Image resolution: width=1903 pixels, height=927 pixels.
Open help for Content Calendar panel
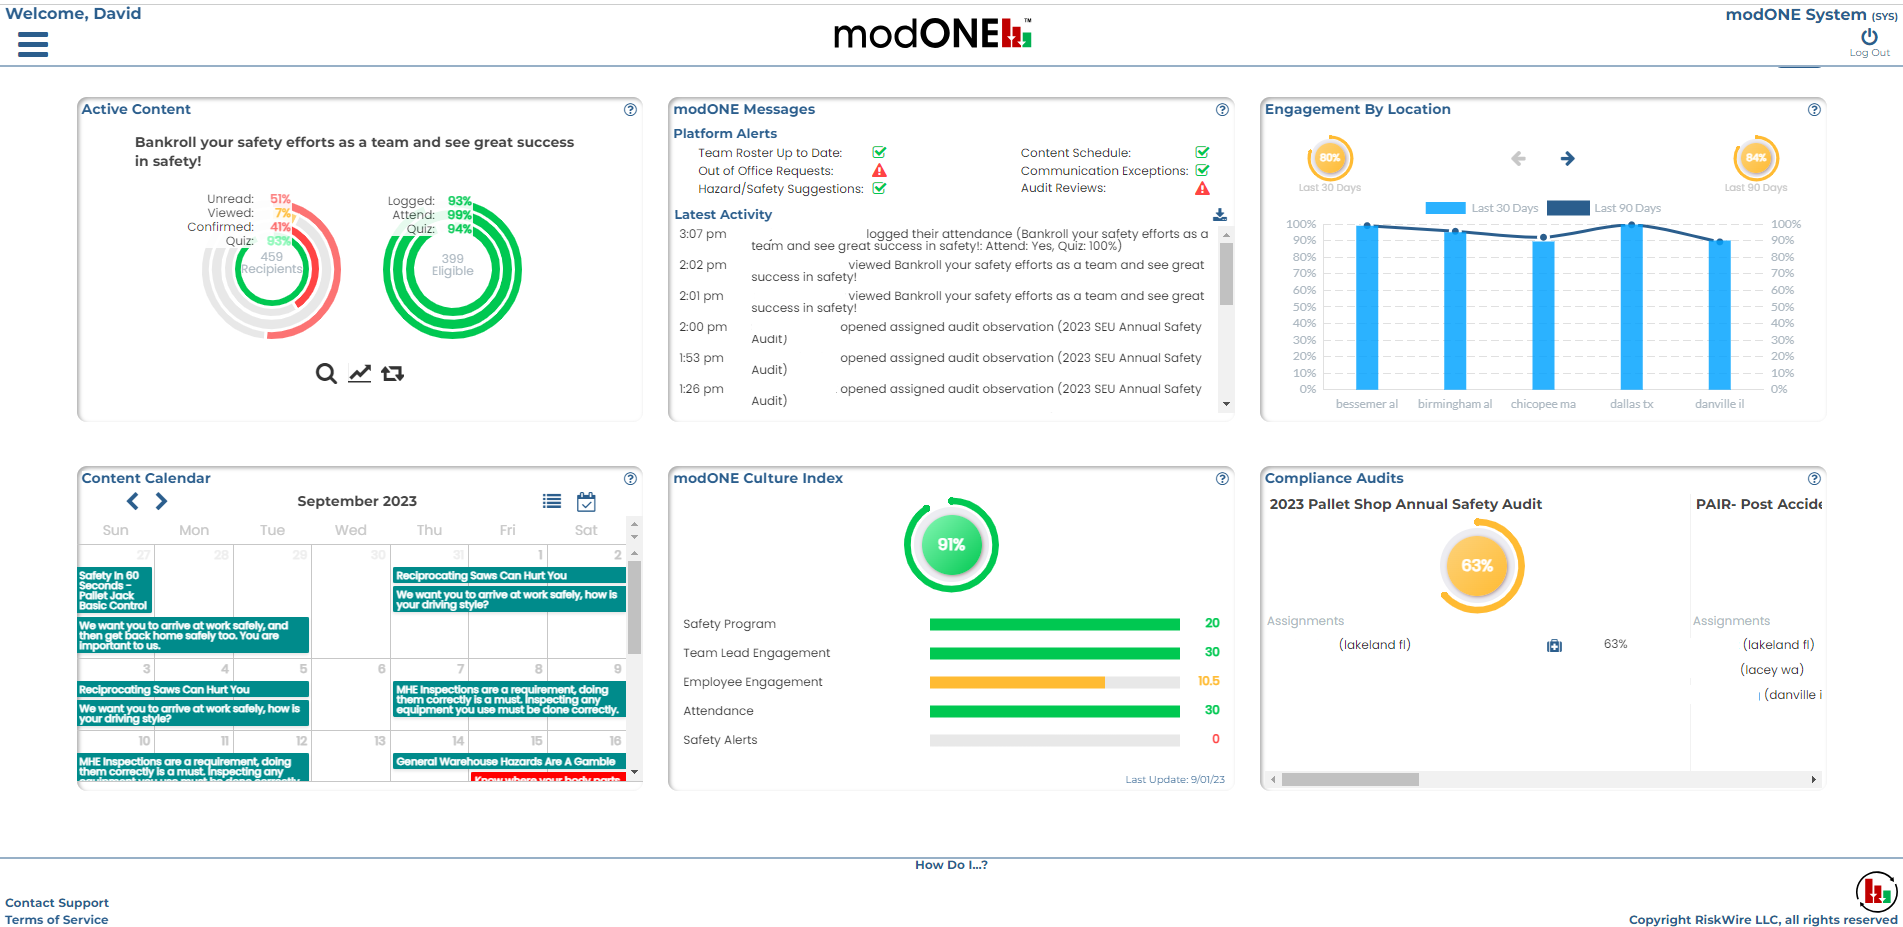(630, 479)
